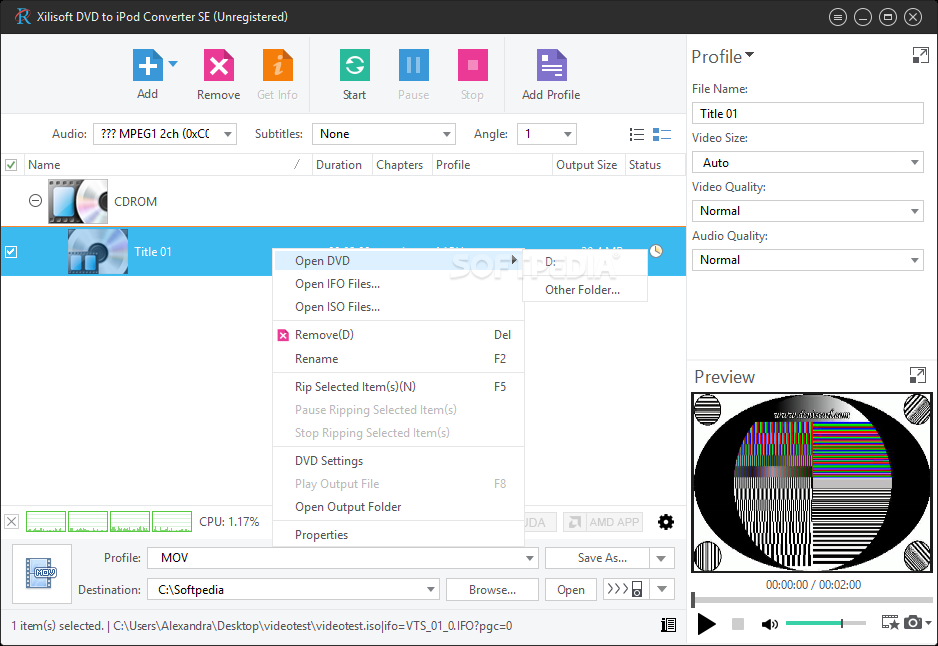The image size is (938, 646).
Task: Choose DVD Settings from the context menu
Action: (x=329, y=461)
